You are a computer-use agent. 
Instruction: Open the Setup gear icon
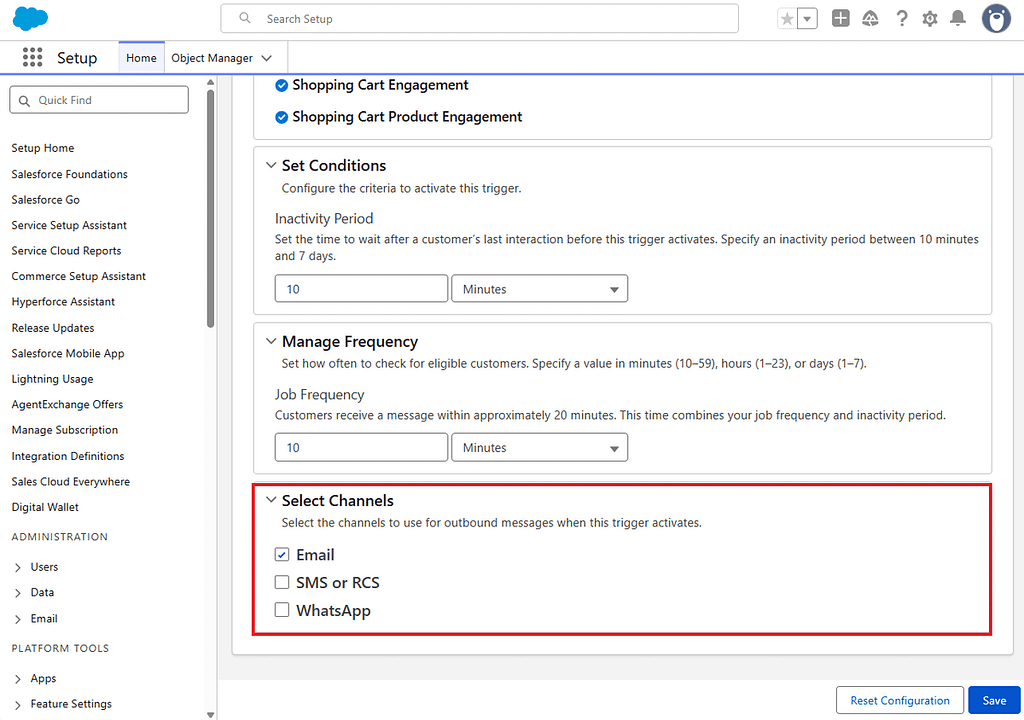point(930,18)
